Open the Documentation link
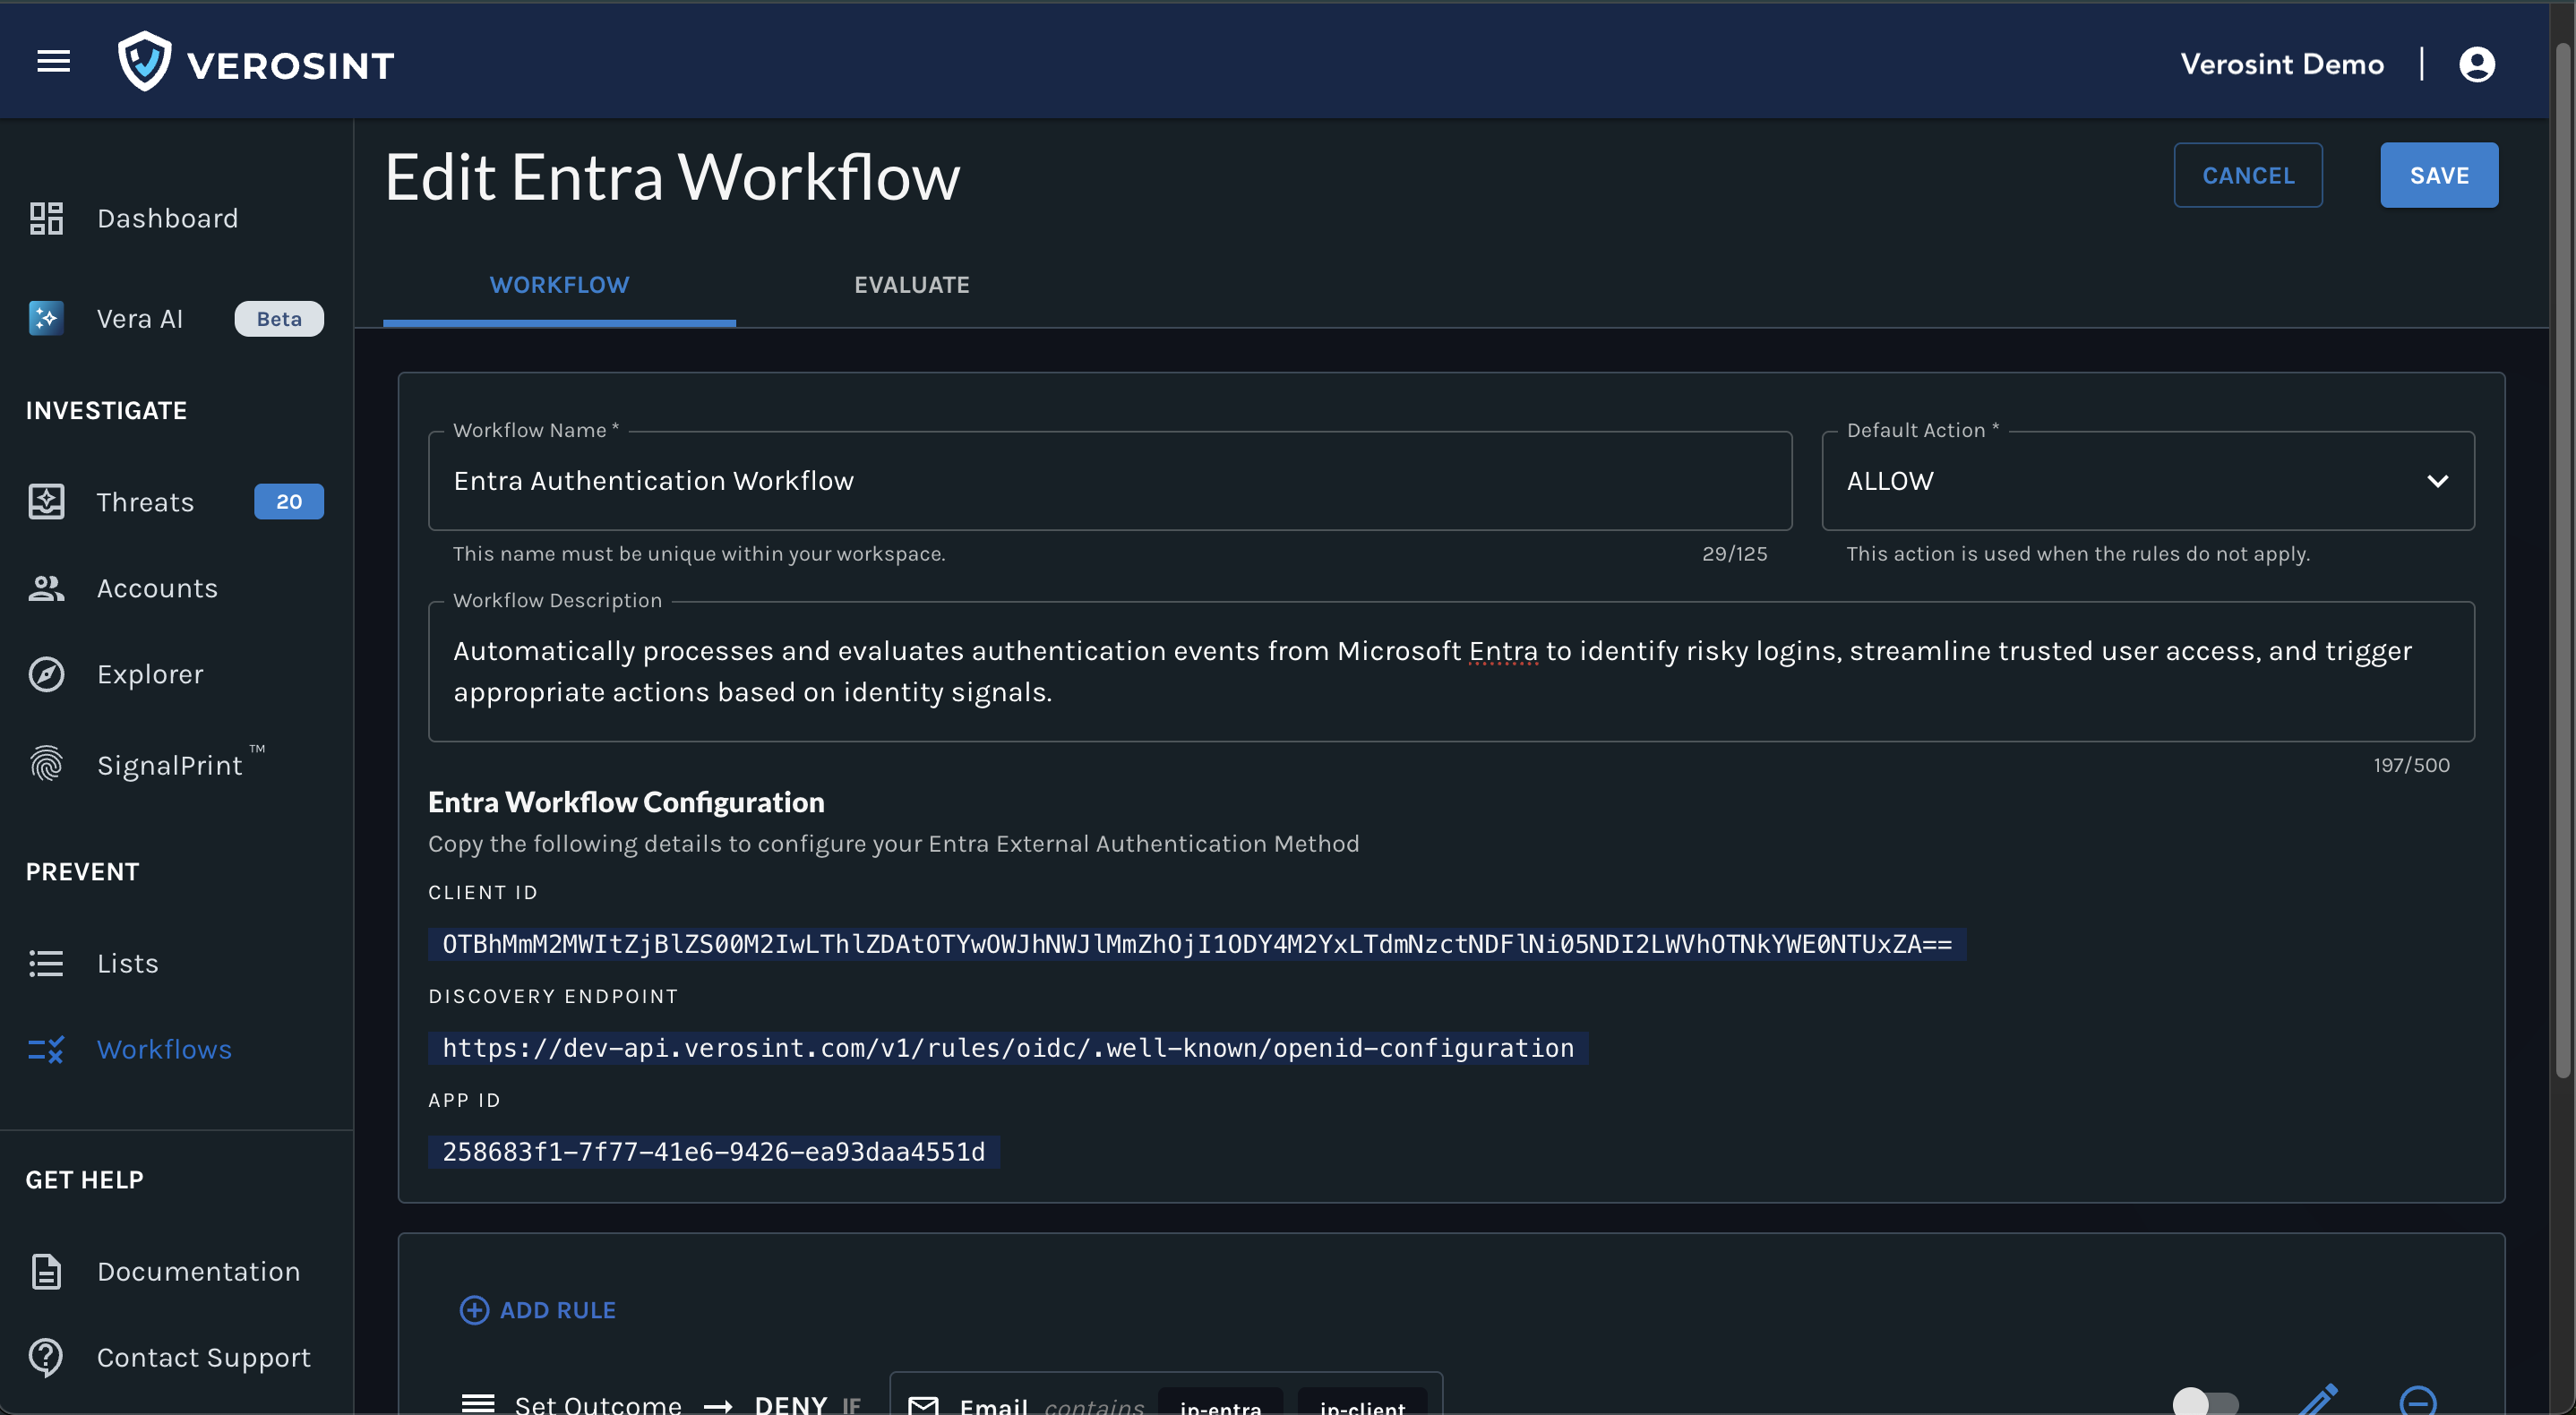 click(x=198, y=1271)
